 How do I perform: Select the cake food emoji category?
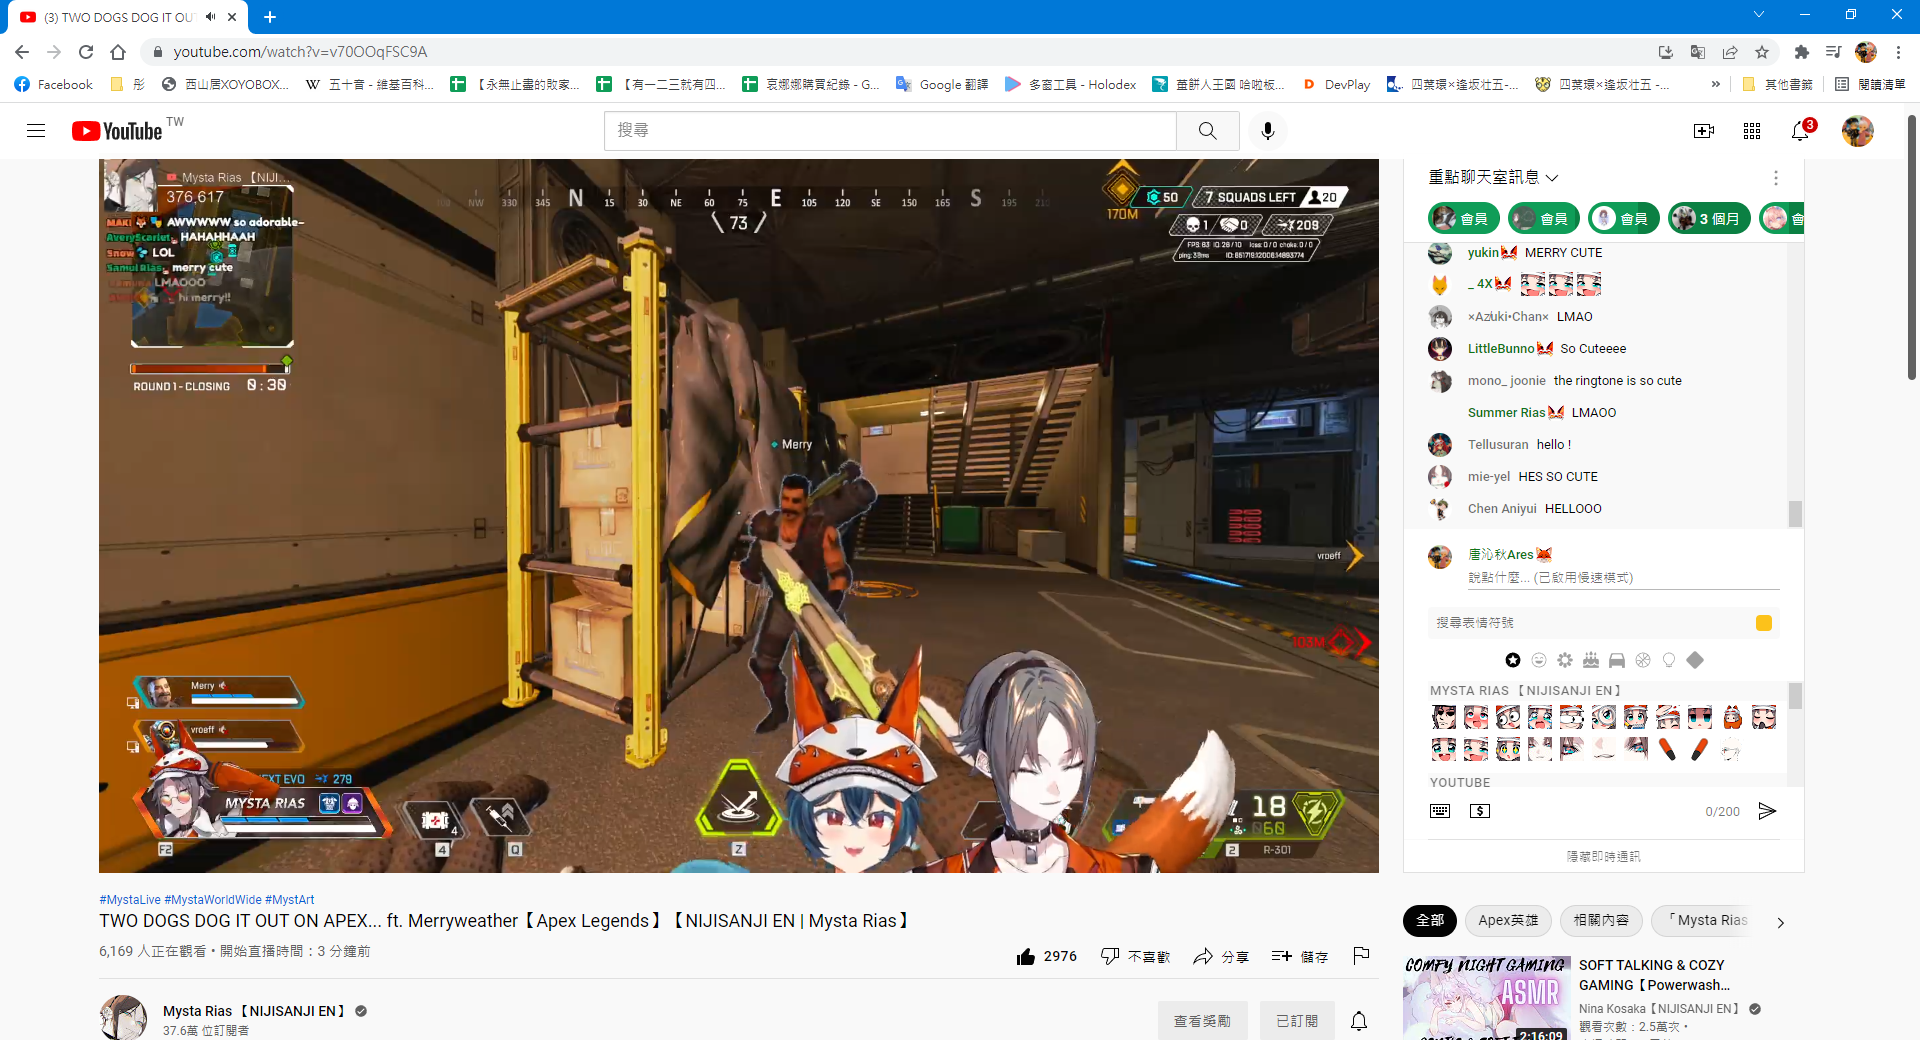1591,660
